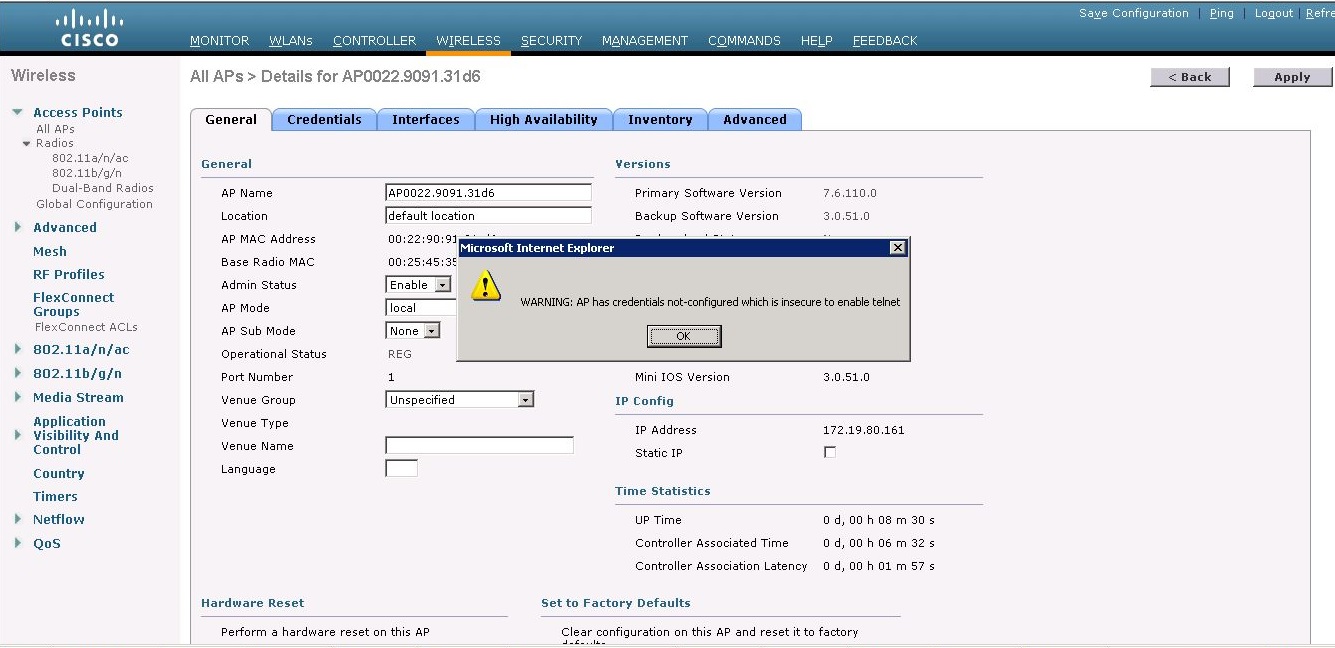
Task: Select Dual-Band Radios in sidebar
Action: coord(103,188)
